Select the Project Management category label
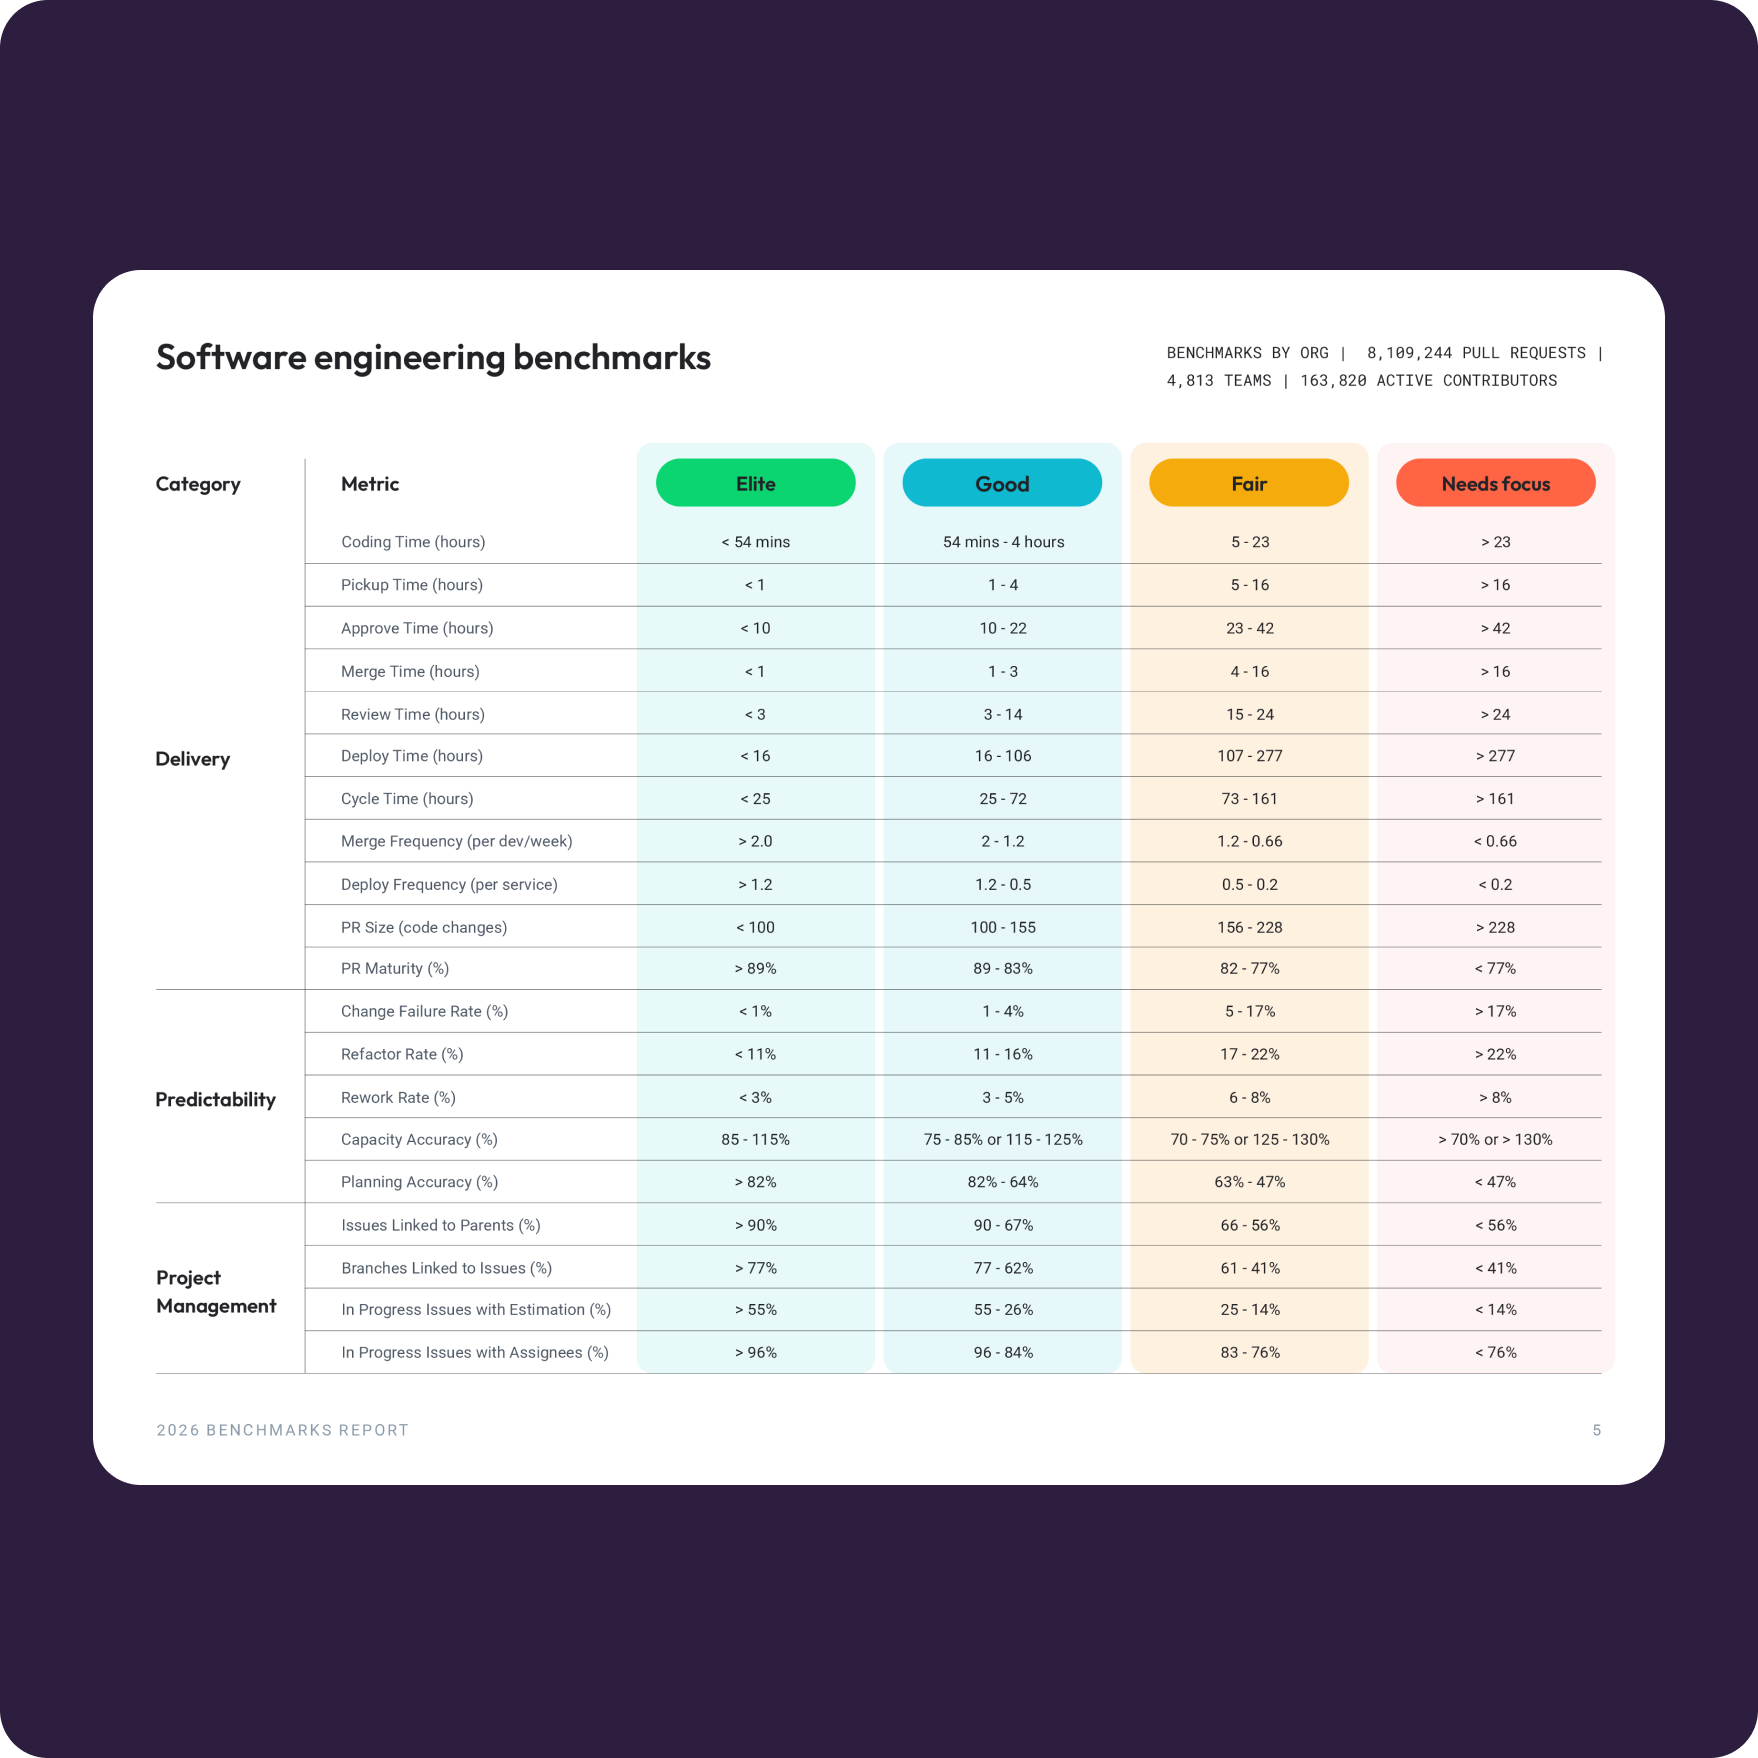Image resolution: width=1758 pixels, height=1758 pixels. [x=216, y=1291]
